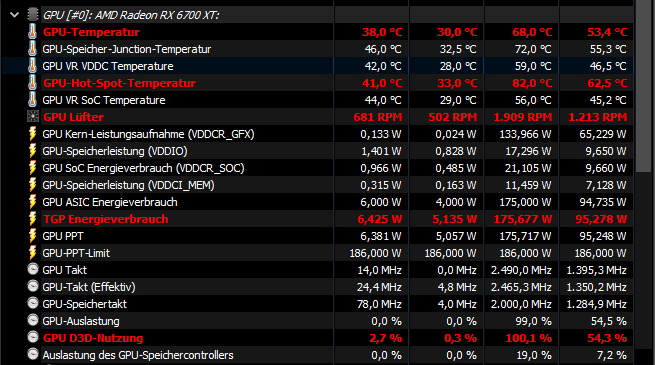
Task: Click thermometer icon beside GPU-Temperatur
Action: click(32, 32)
